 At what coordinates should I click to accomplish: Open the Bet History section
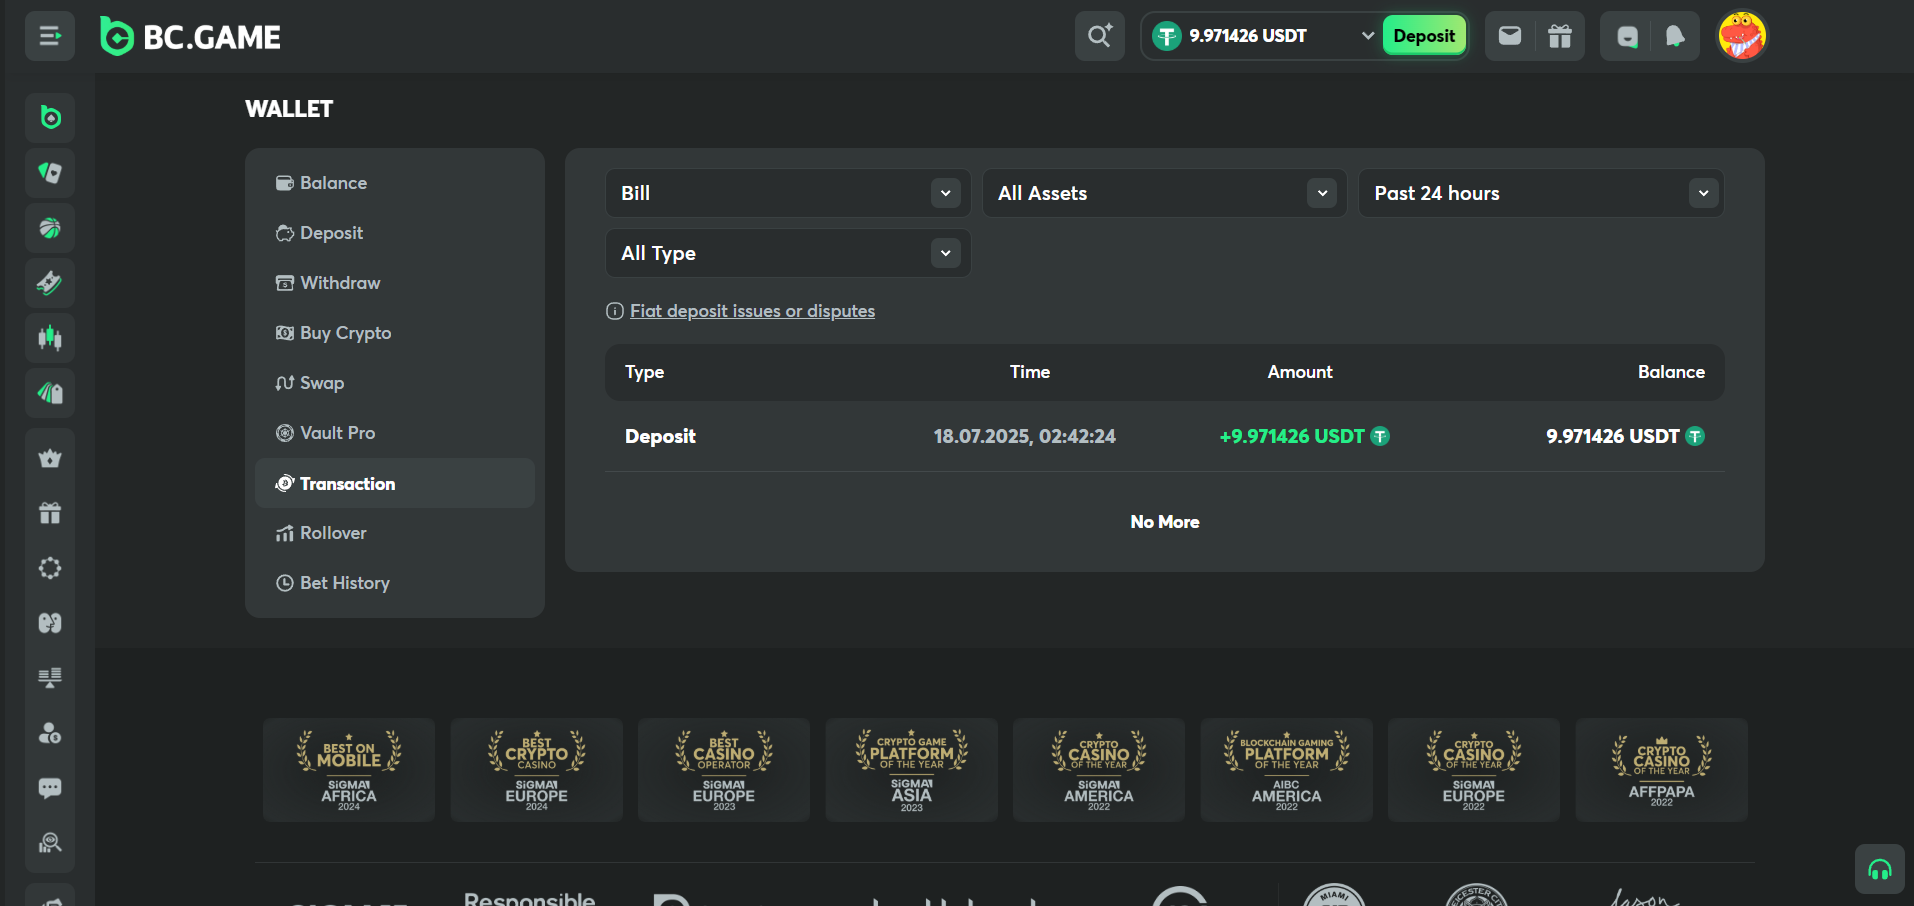(395, 583)
